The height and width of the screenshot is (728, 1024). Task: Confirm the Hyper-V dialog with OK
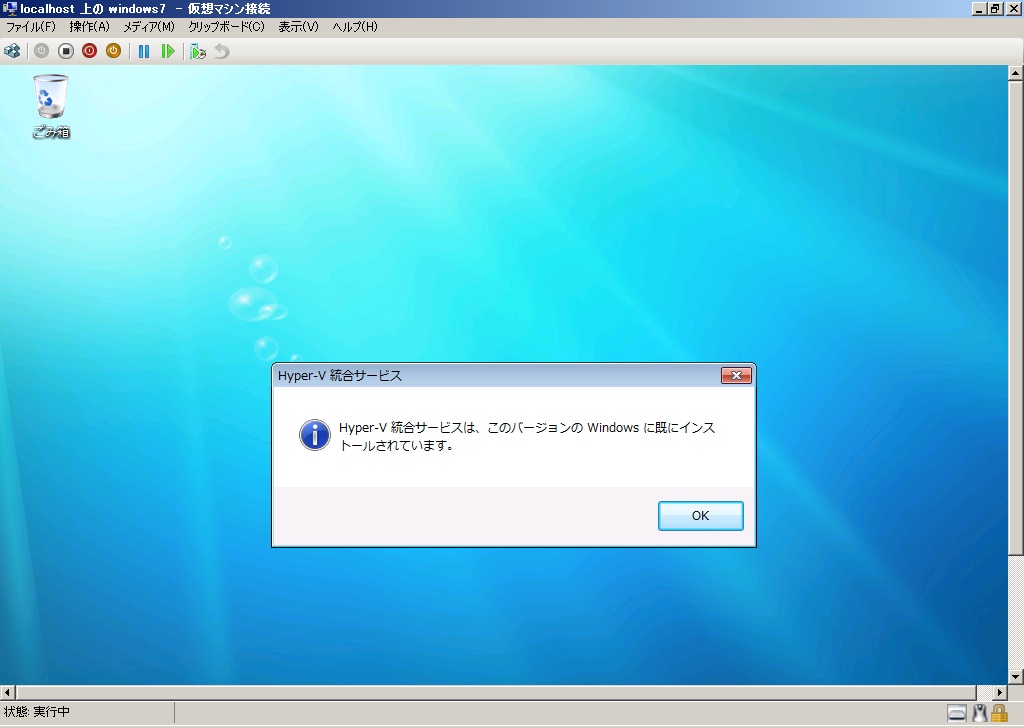(x=700, y=516)
